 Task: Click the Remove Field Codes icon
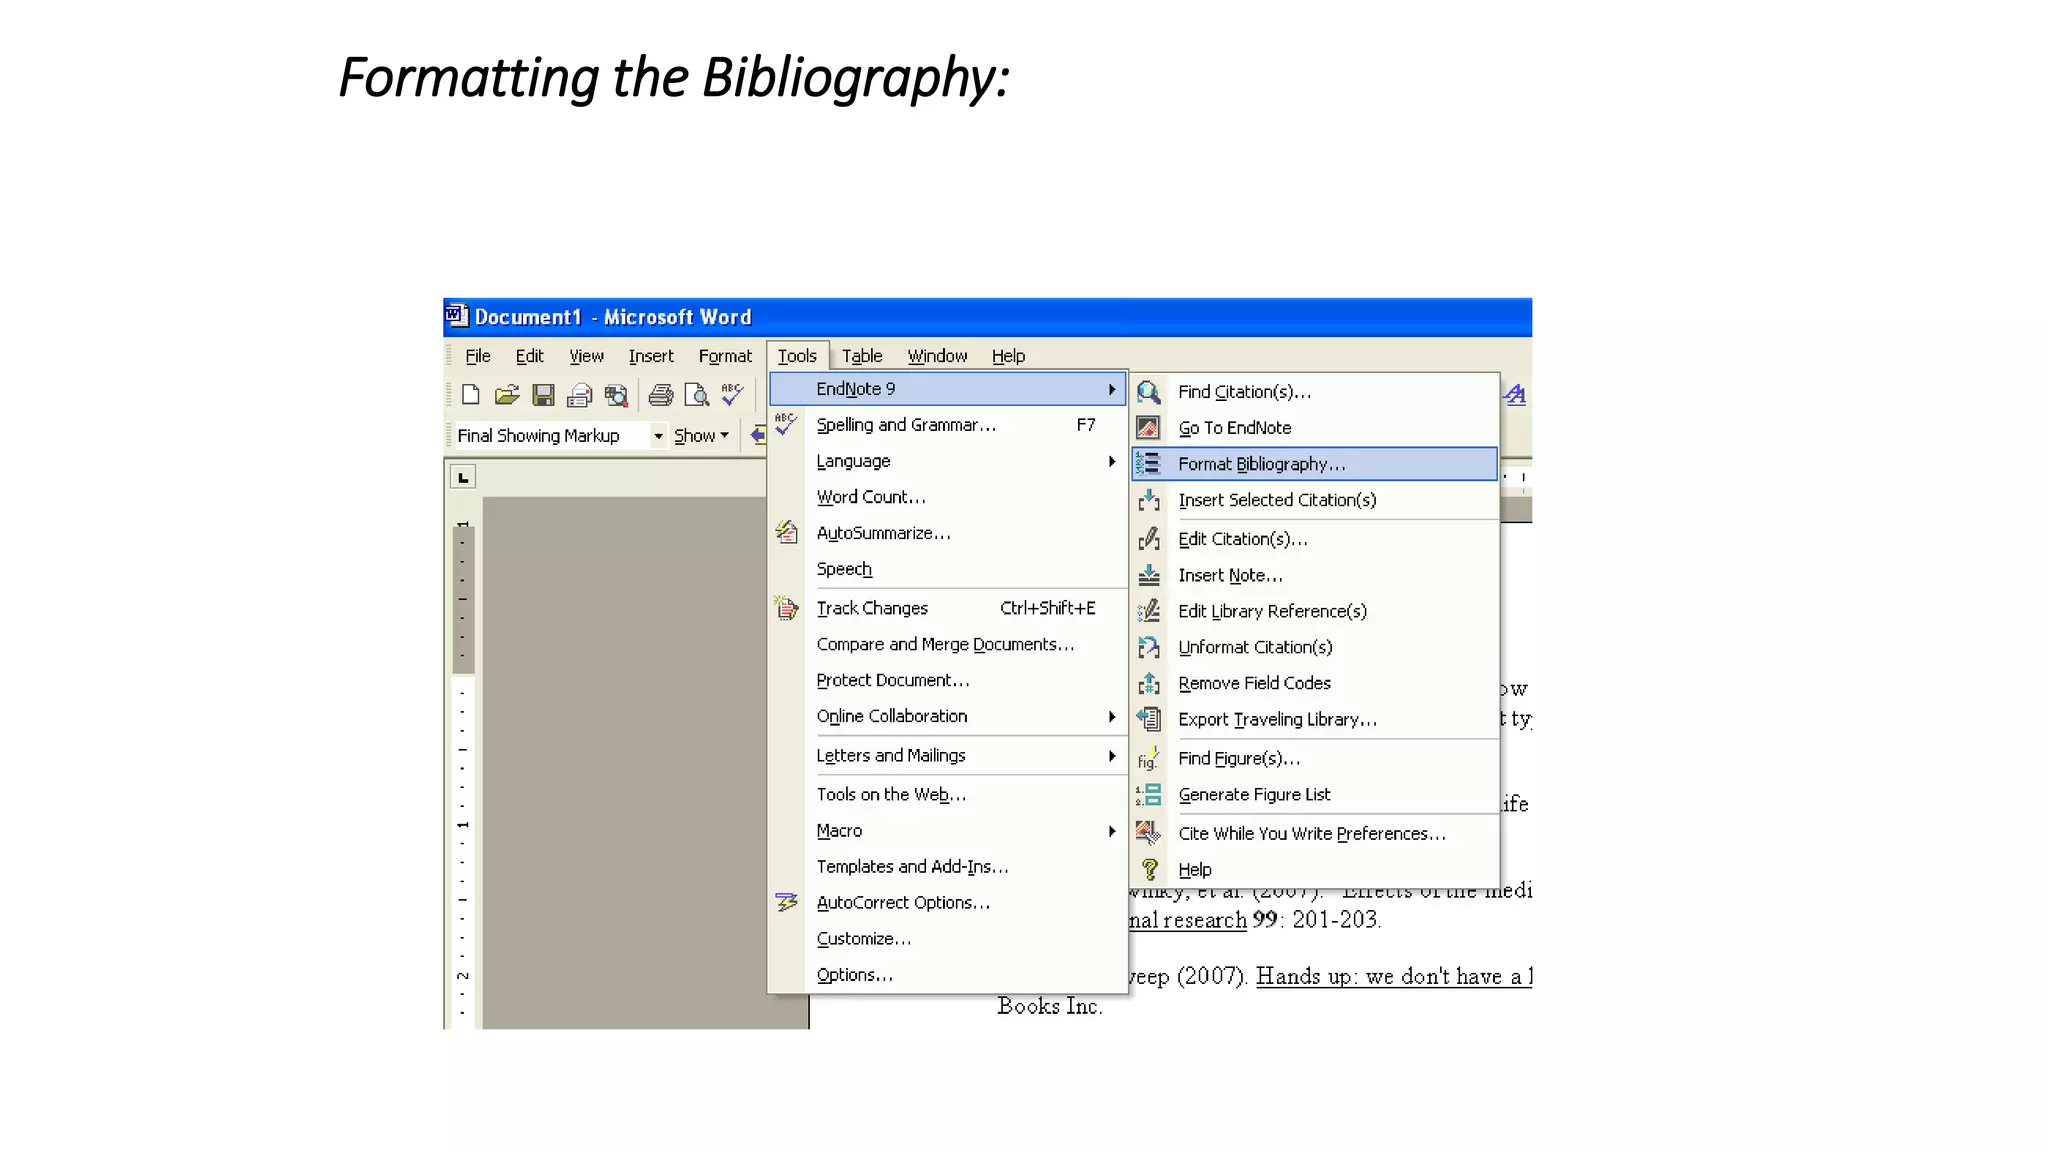(1149, 683)
